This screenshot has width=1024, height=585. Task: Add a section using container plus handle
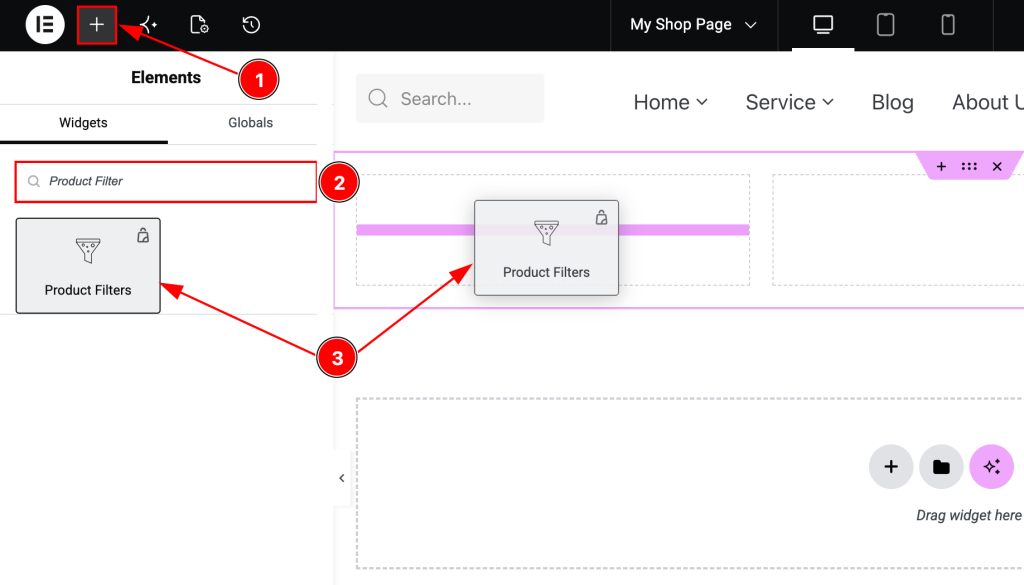(x=941, y=166)
